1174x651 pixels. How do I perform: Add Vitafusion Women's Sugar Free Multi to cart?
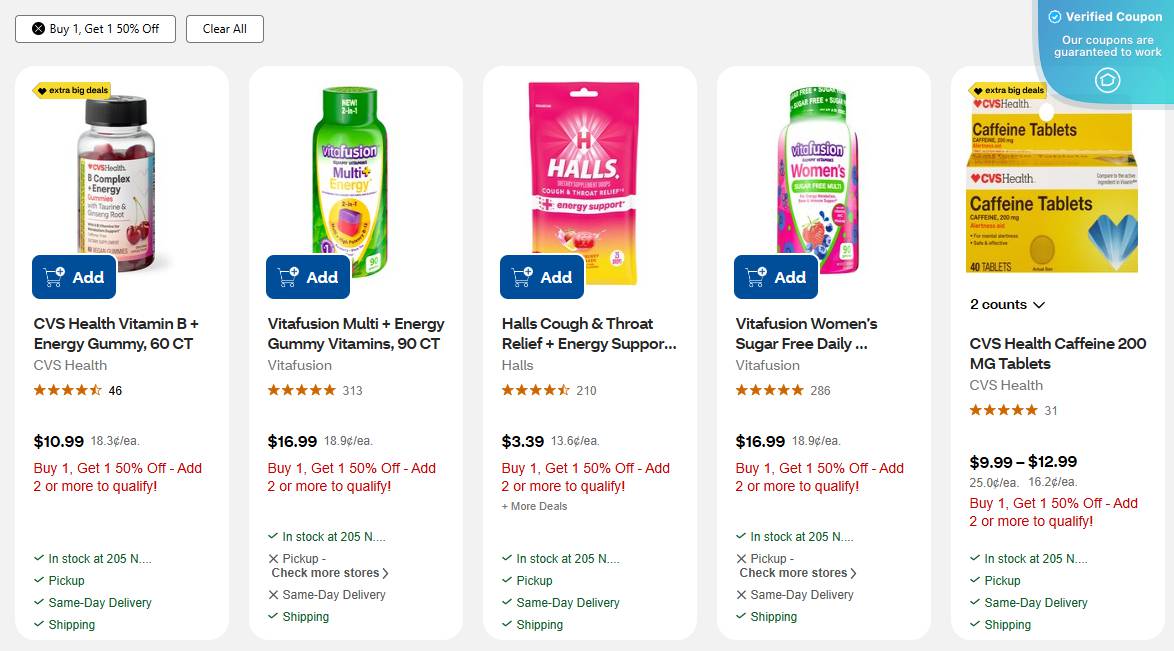[775, 276]
